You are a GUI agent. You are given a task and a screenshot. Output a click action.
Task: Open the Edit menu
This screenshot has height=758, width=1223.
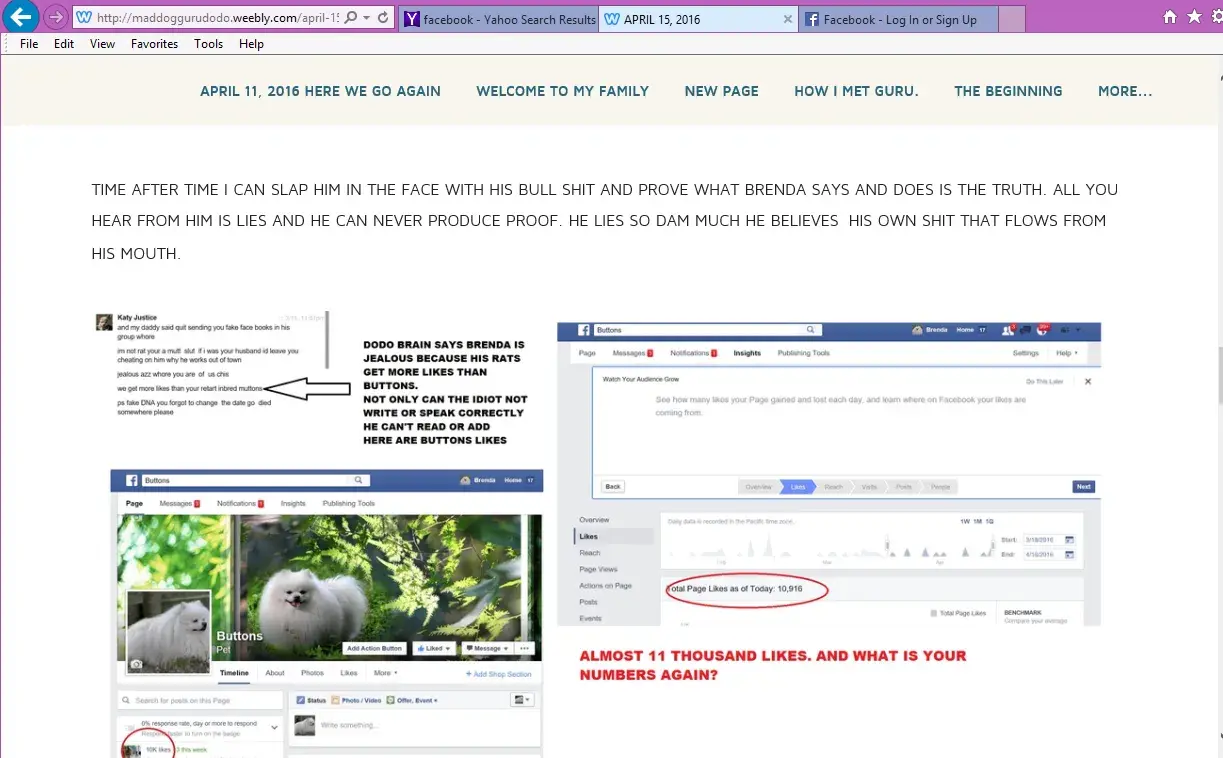click(x=64, y=44)
